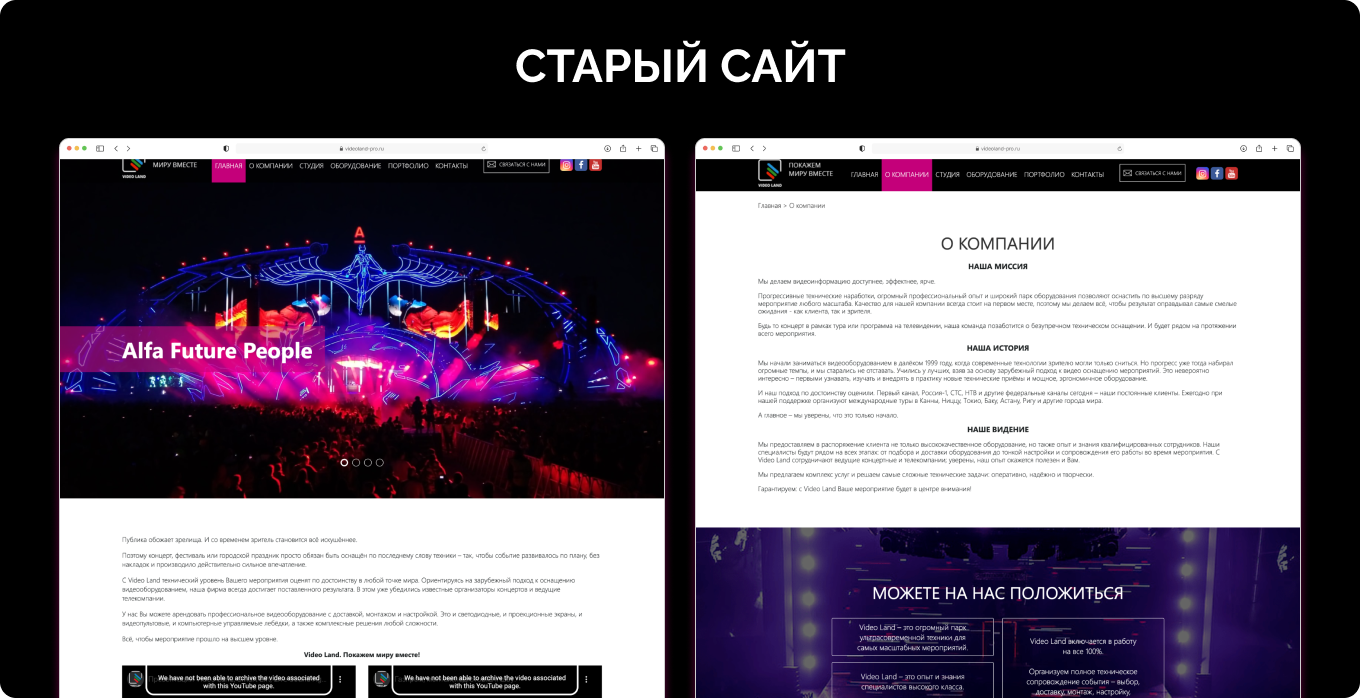Open Facebook icon on left site header
Viewport: 1360px width, 698px height.
[581, 165]
